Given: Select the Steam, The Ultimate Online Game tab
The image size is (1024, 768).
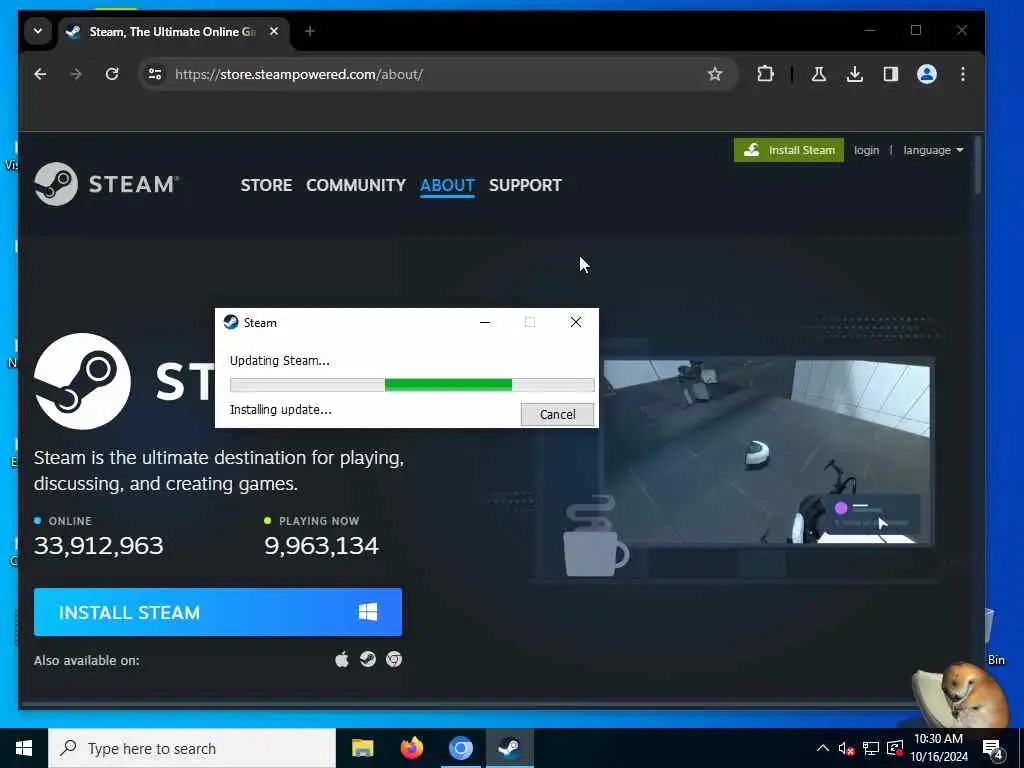Looking at the screenshot, I should [172, 31].
